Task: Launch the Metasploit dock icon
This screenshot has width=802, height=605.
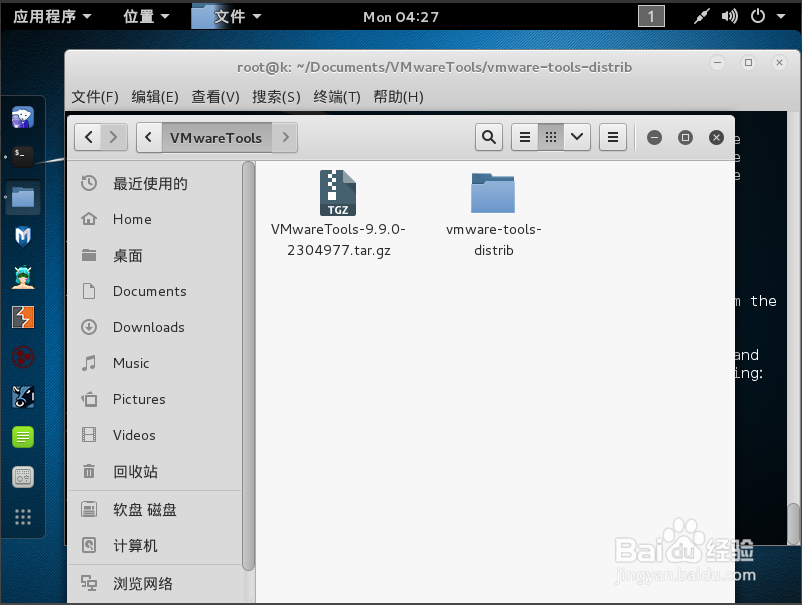Action: [23, 236]
